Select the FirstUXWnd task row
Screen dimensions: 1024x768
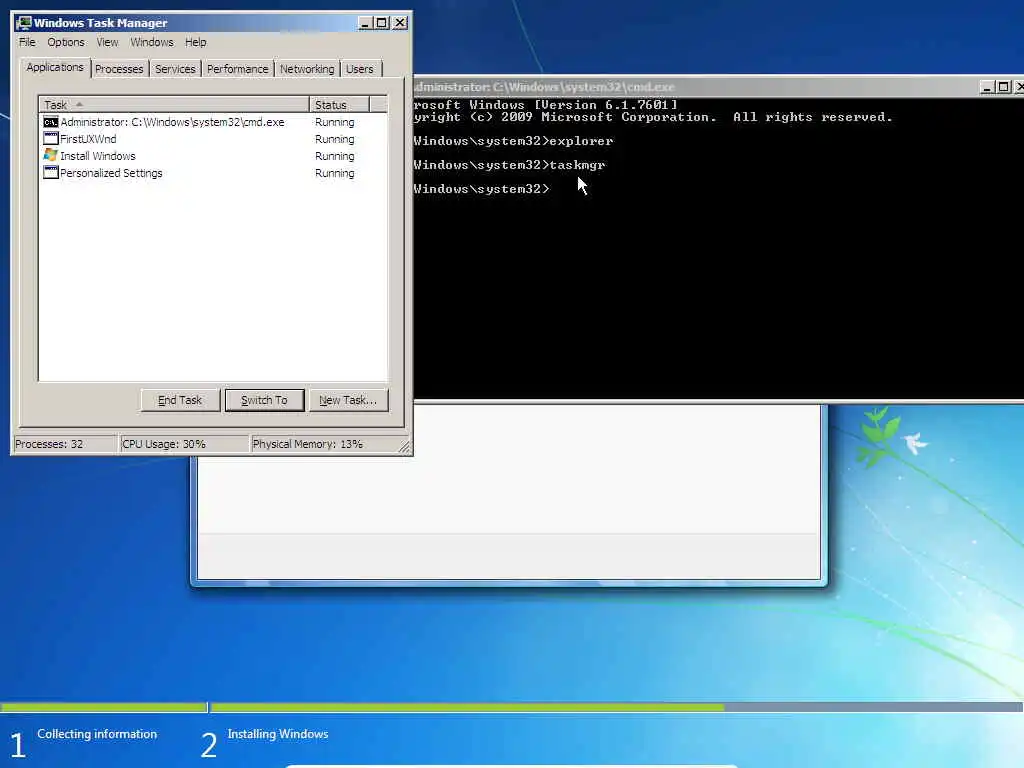[213, 139]
